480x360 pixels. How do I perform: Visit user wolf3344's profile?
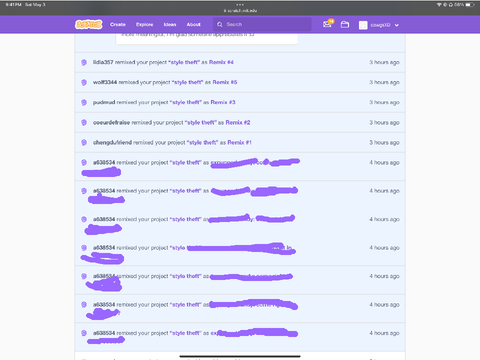[x=105, y=82]
